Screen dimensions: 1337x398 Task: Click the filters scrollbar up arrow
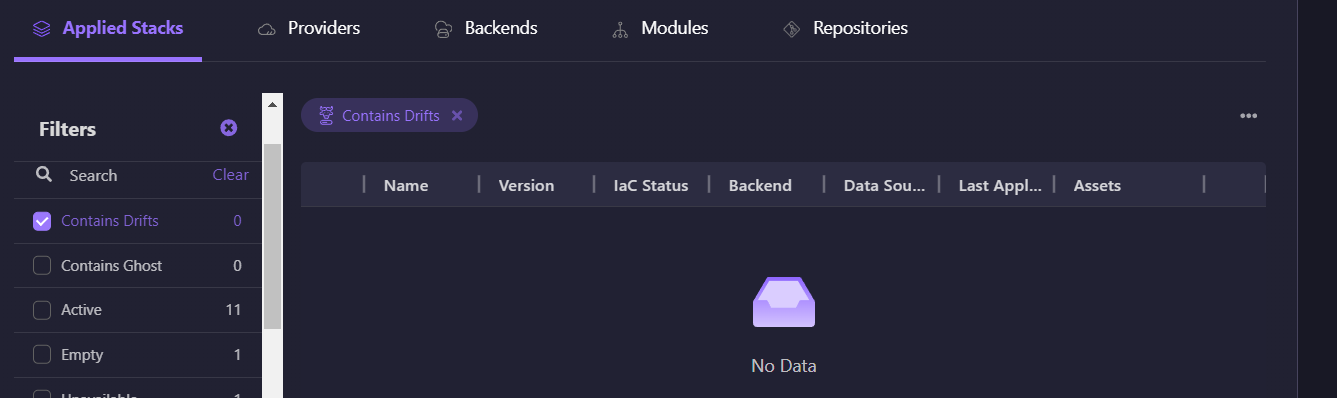(x=272, y=104)
